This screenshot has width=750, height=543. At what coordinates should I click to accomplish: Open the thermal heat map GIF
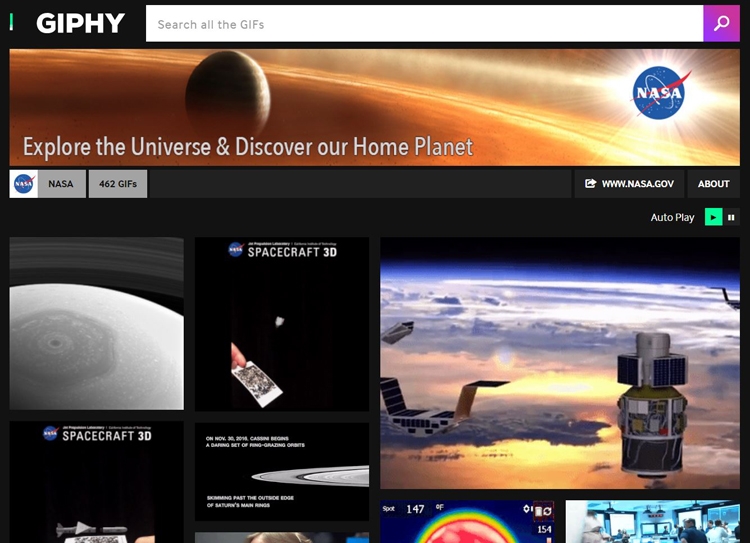(x=467, y=522)
